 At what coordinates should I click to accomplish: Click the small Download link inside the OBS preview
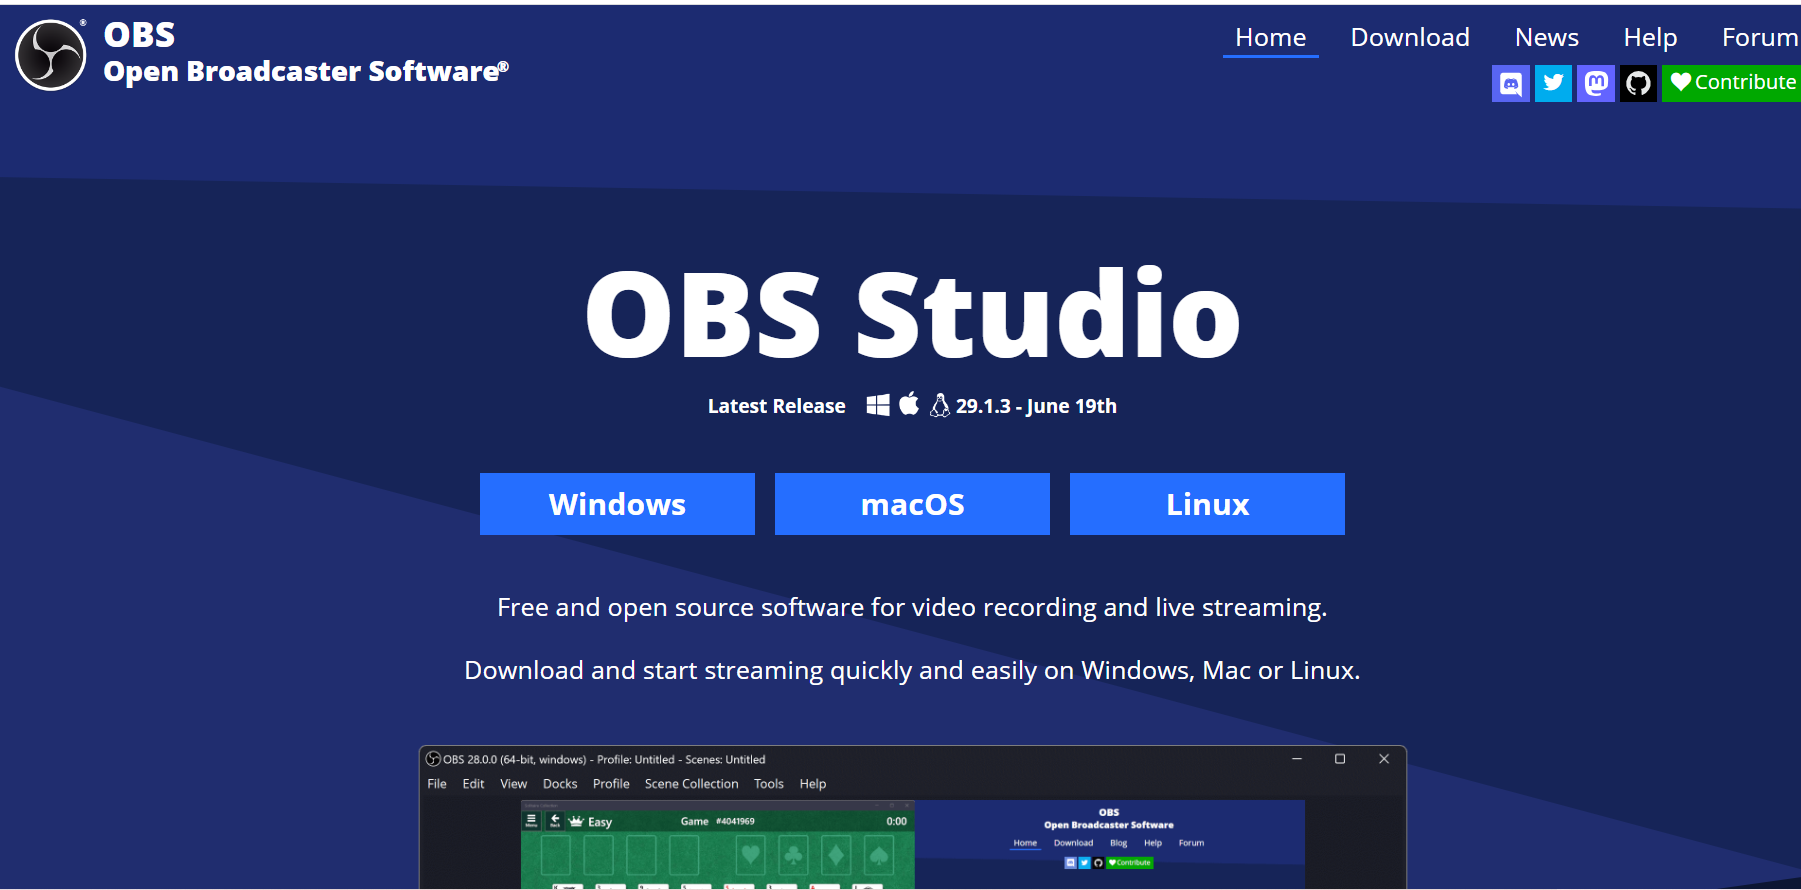tap(1073, 843)
